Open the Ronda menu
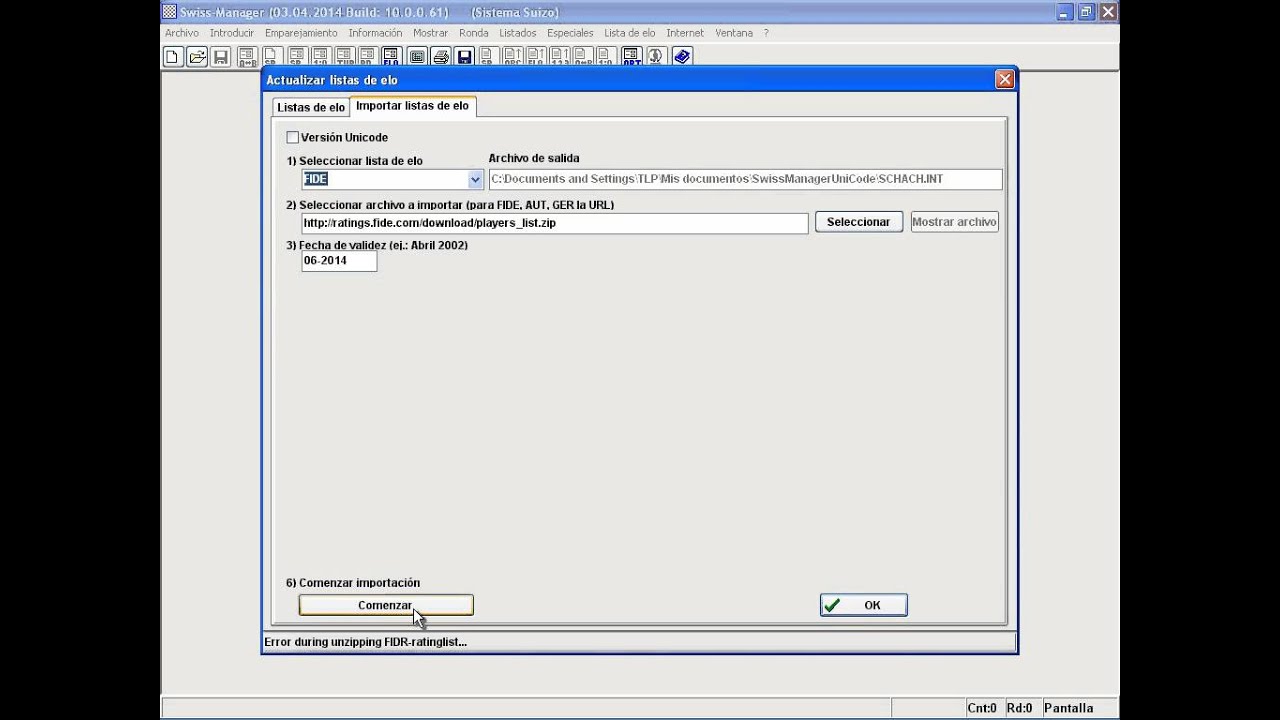This screenshot has width=1280, height=720. (x=473, y=33)
